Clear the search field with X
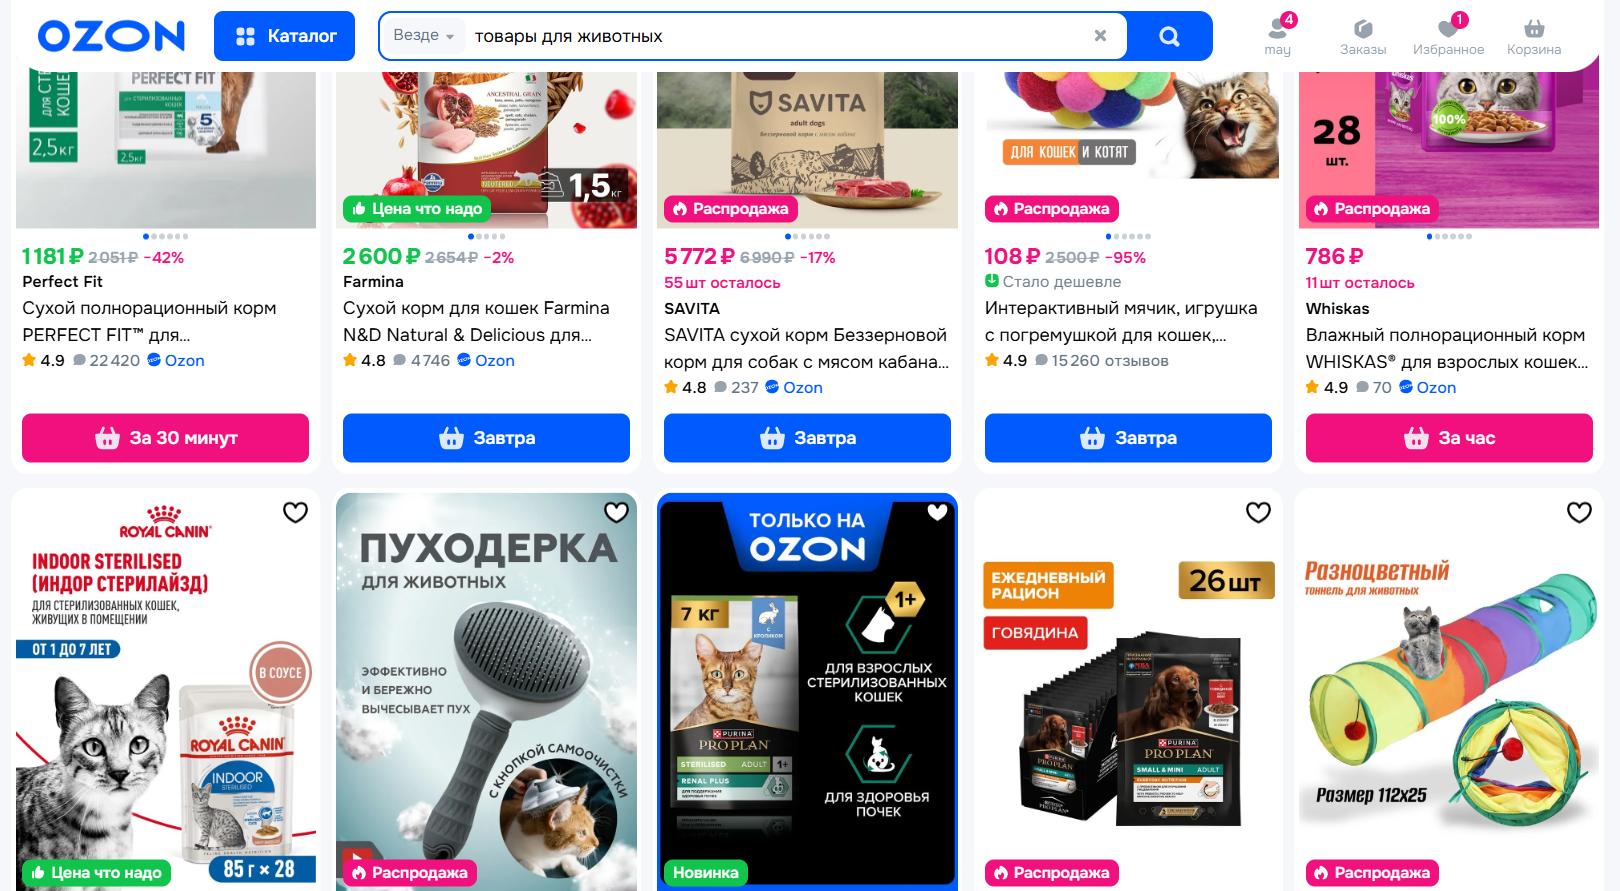This screenshot has height=891, width=1620. pos(1100,36)
